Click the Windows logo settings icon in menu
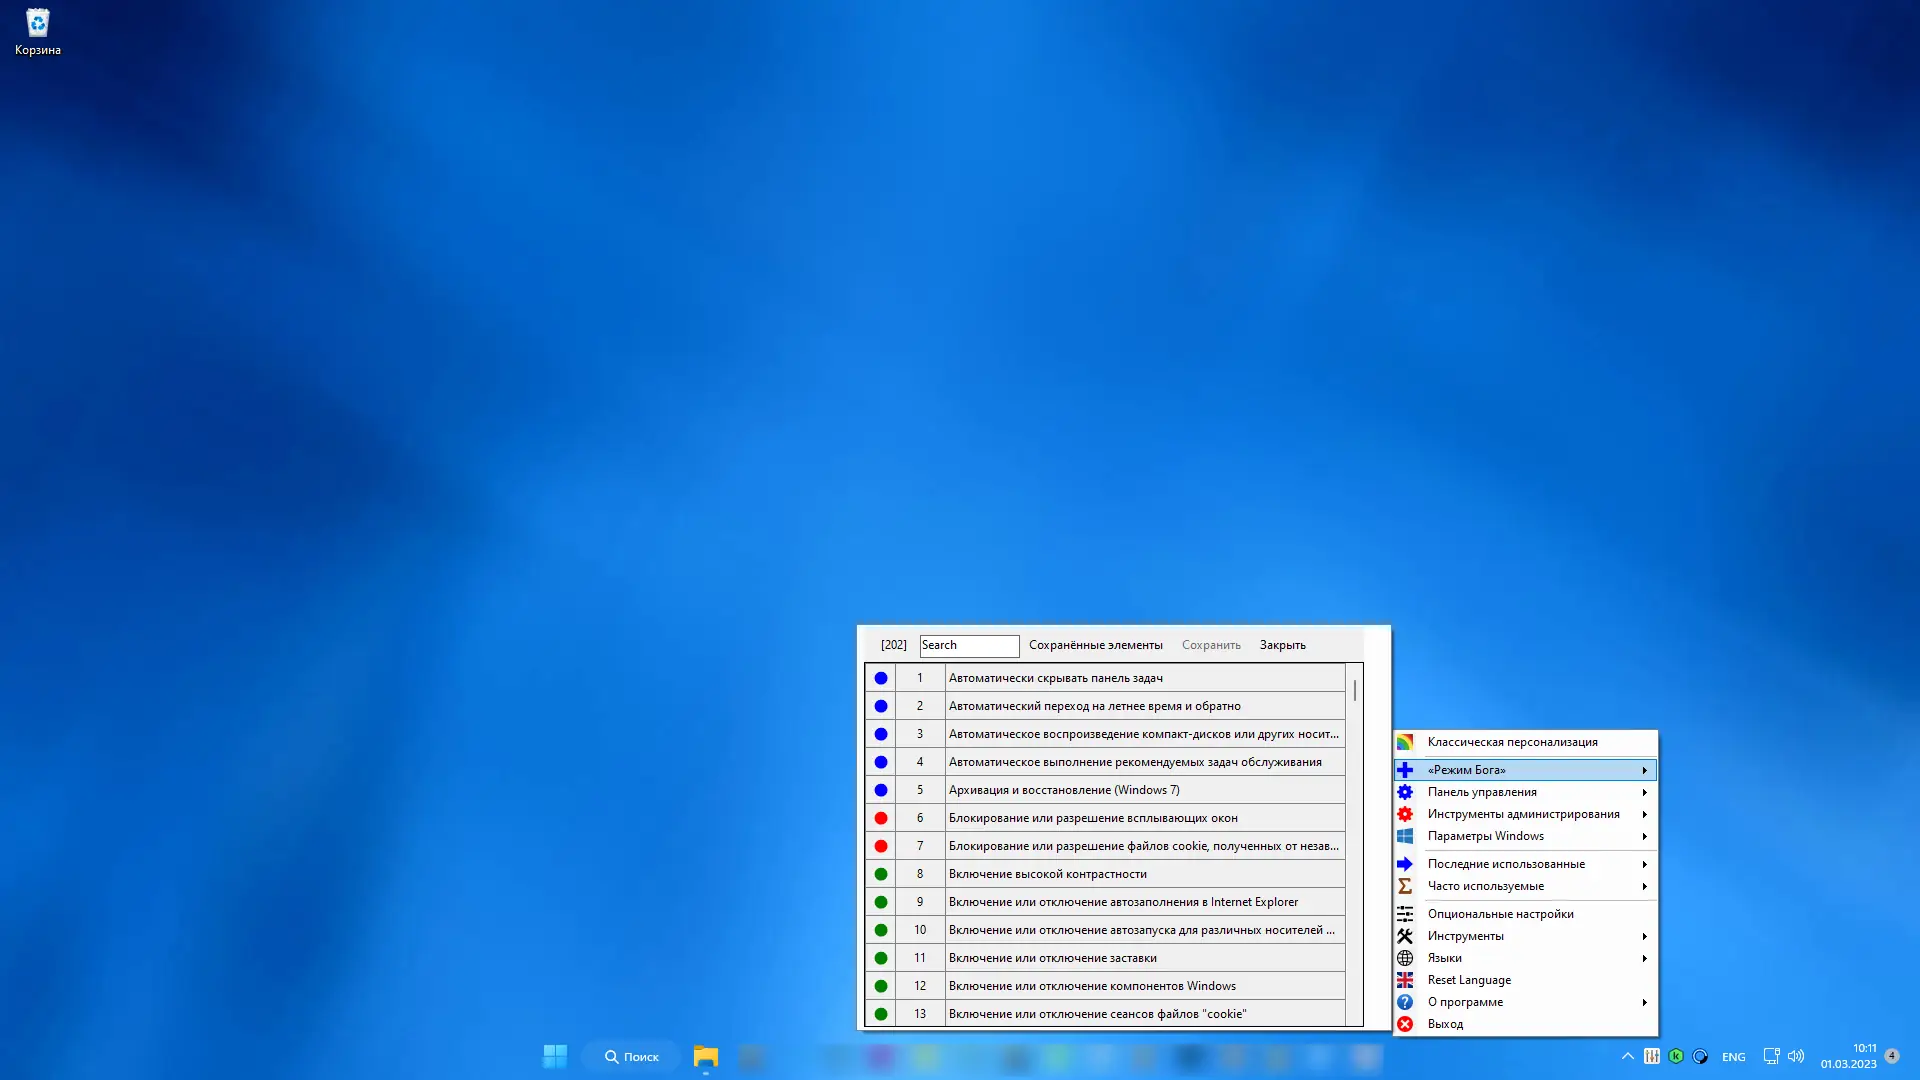Image resolution: width=1920 pixels, height=1080 pixels. 1405,836
